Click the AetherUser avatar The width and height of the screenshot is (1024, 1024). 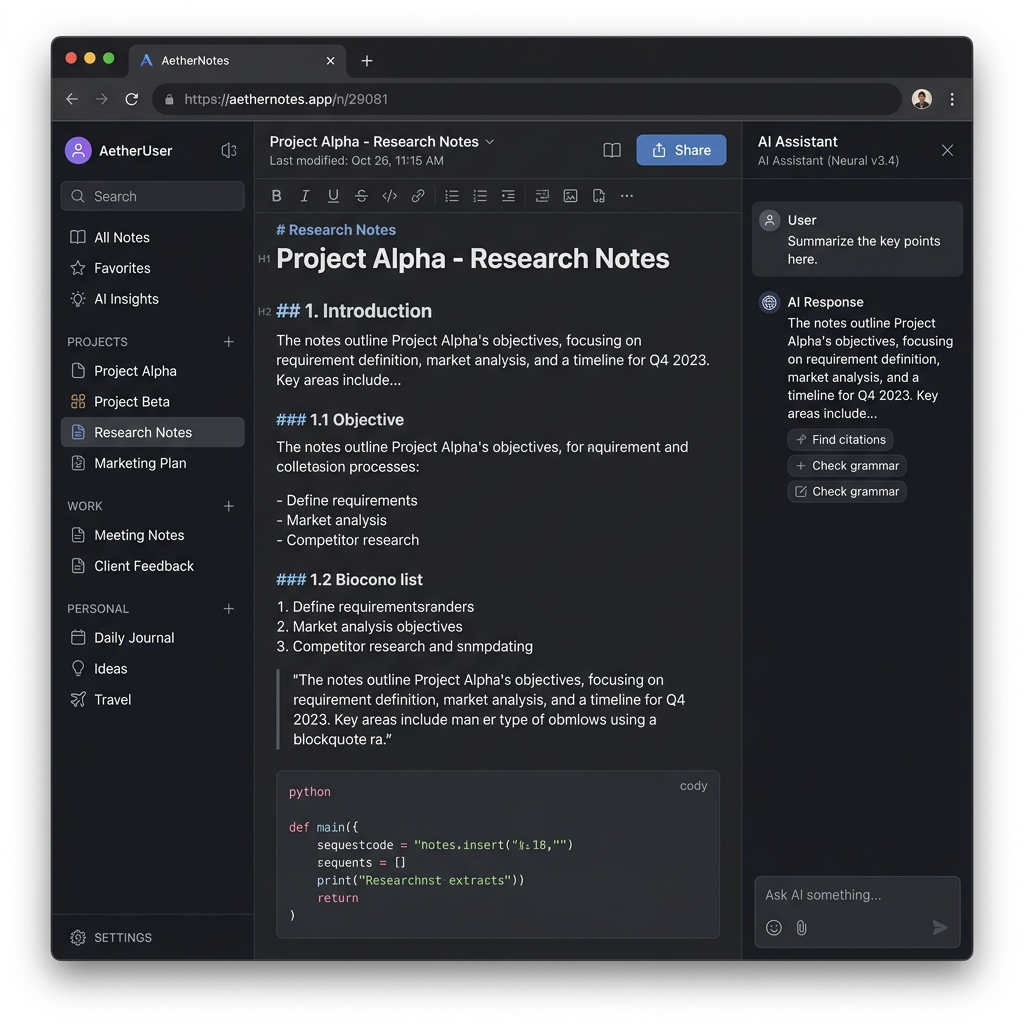pyautogui.click(x=78, y=151)
